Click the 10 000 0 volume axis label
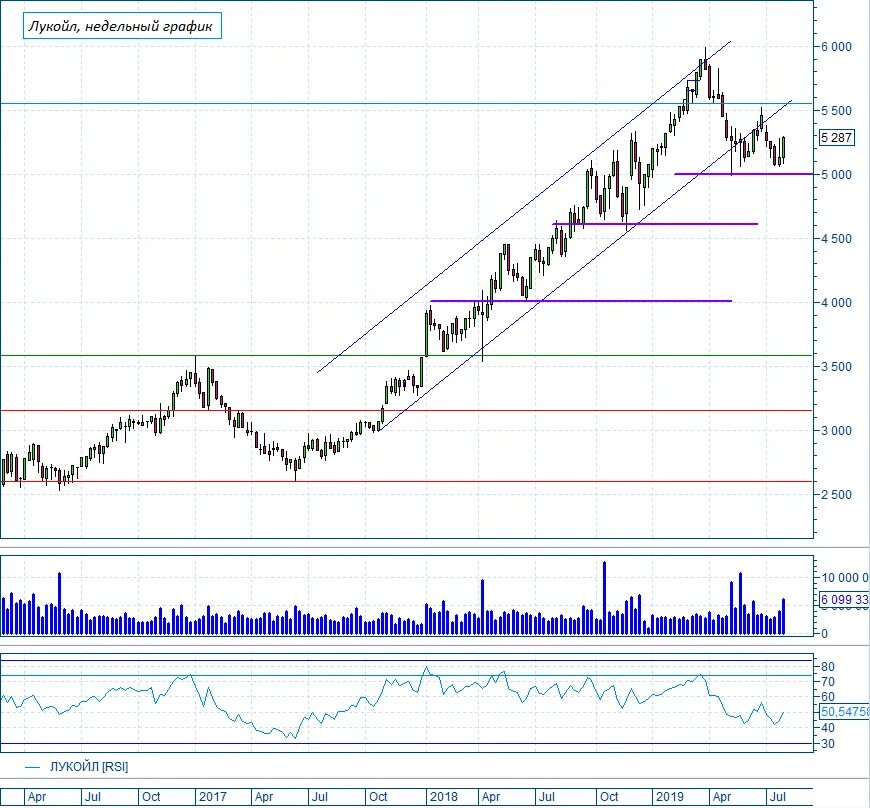 pos(844,578)
